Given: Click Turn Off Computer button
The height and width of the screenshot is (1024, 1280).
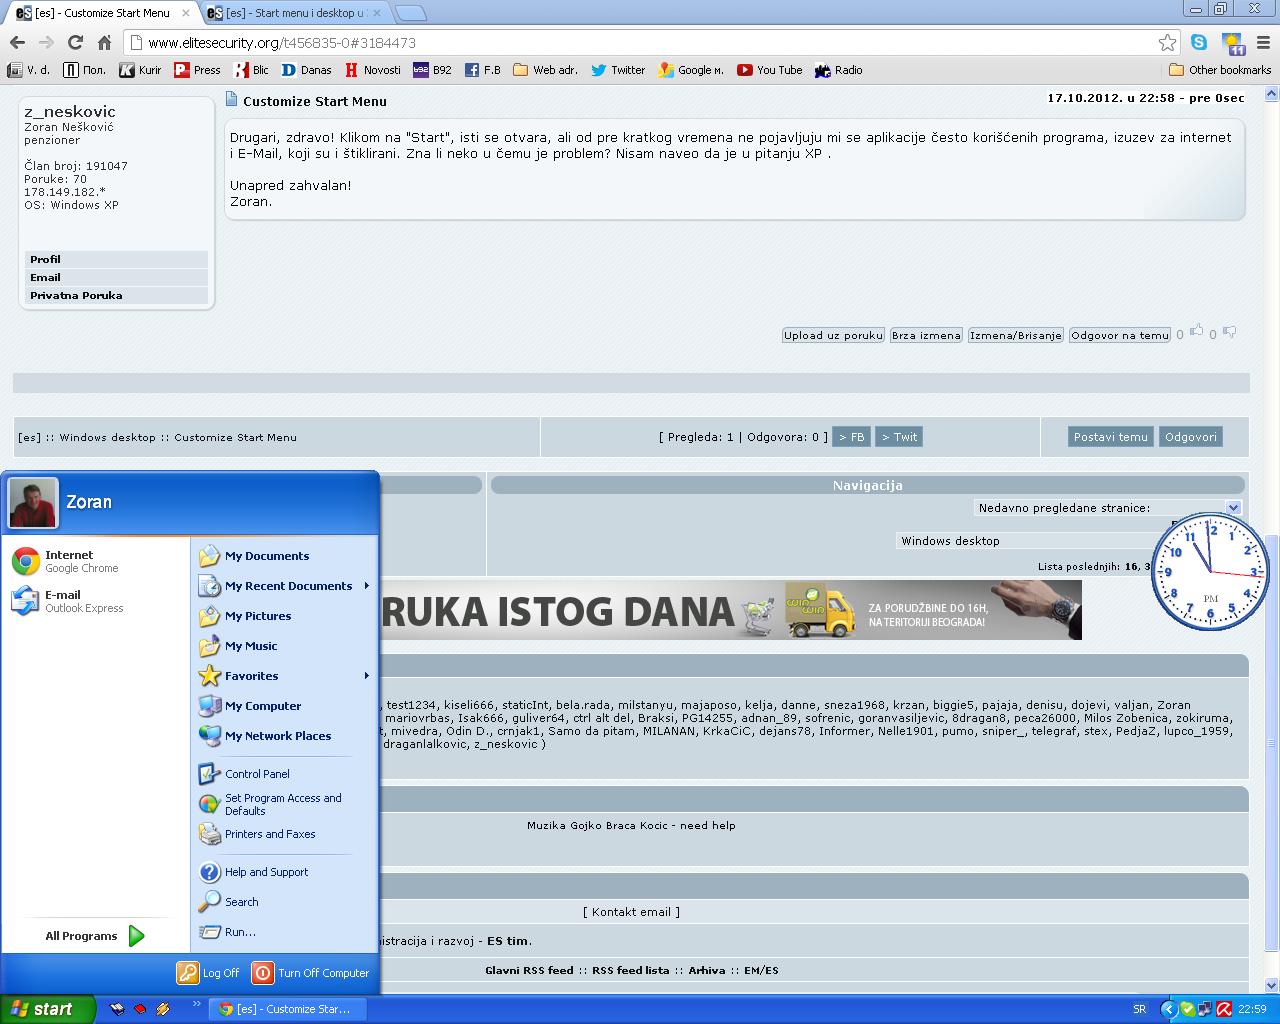Looking at the screenshot, I should (311, 973).
